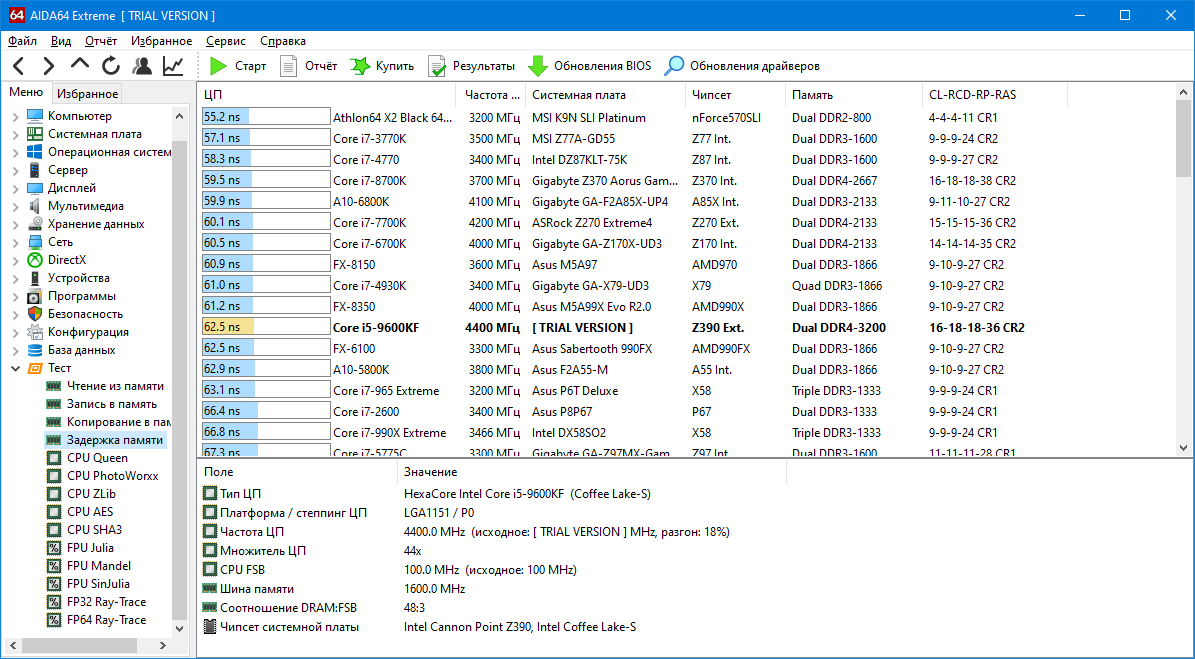This screenshot has height=659, width=1195.
Task: Open Запись в память test
Action: click(x=112, y=404)
